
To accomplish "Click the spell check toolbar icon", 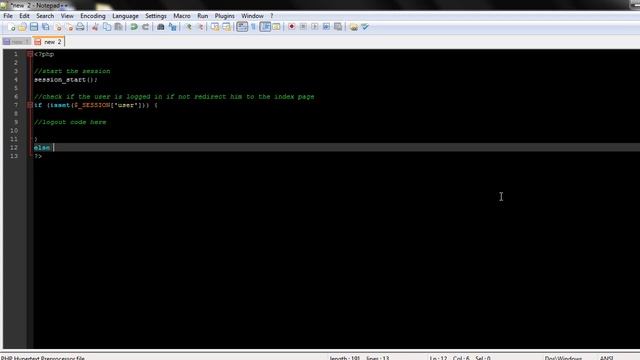I will pyautogui.click(x=365, y=27).
